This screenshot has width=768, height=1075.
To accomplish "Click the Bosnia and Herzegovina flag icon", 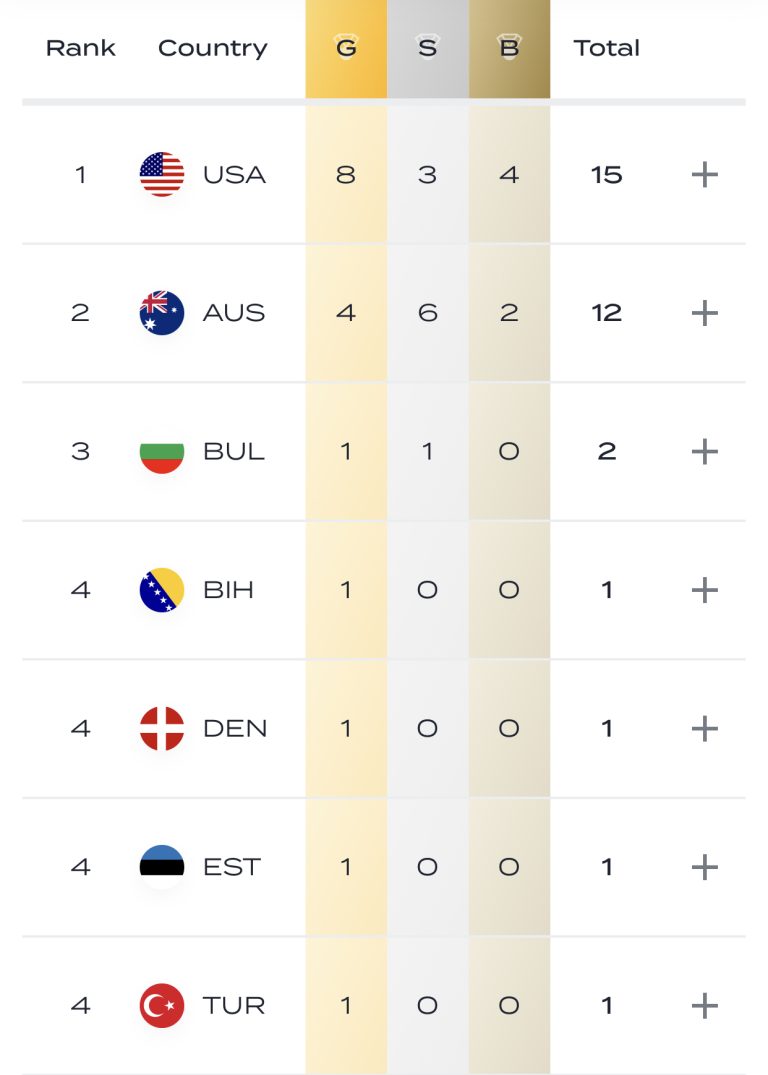I will point(162,590).
